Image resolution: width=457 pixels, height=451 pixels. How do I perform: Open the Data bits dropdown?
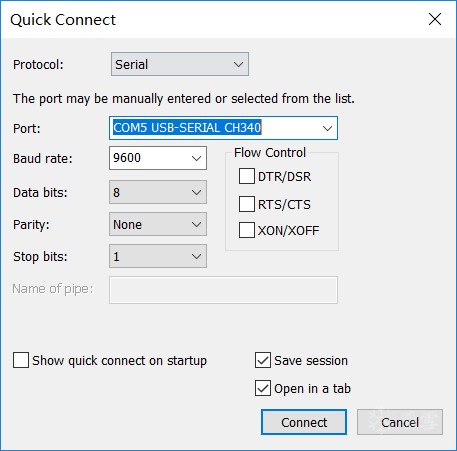(x=158, y=192)
